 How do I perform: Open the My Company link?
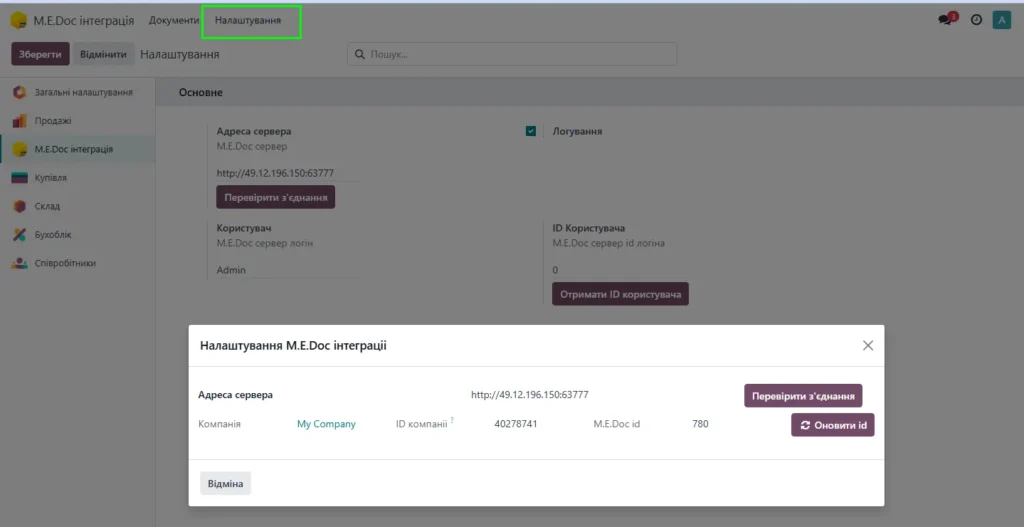pos(327,424)
